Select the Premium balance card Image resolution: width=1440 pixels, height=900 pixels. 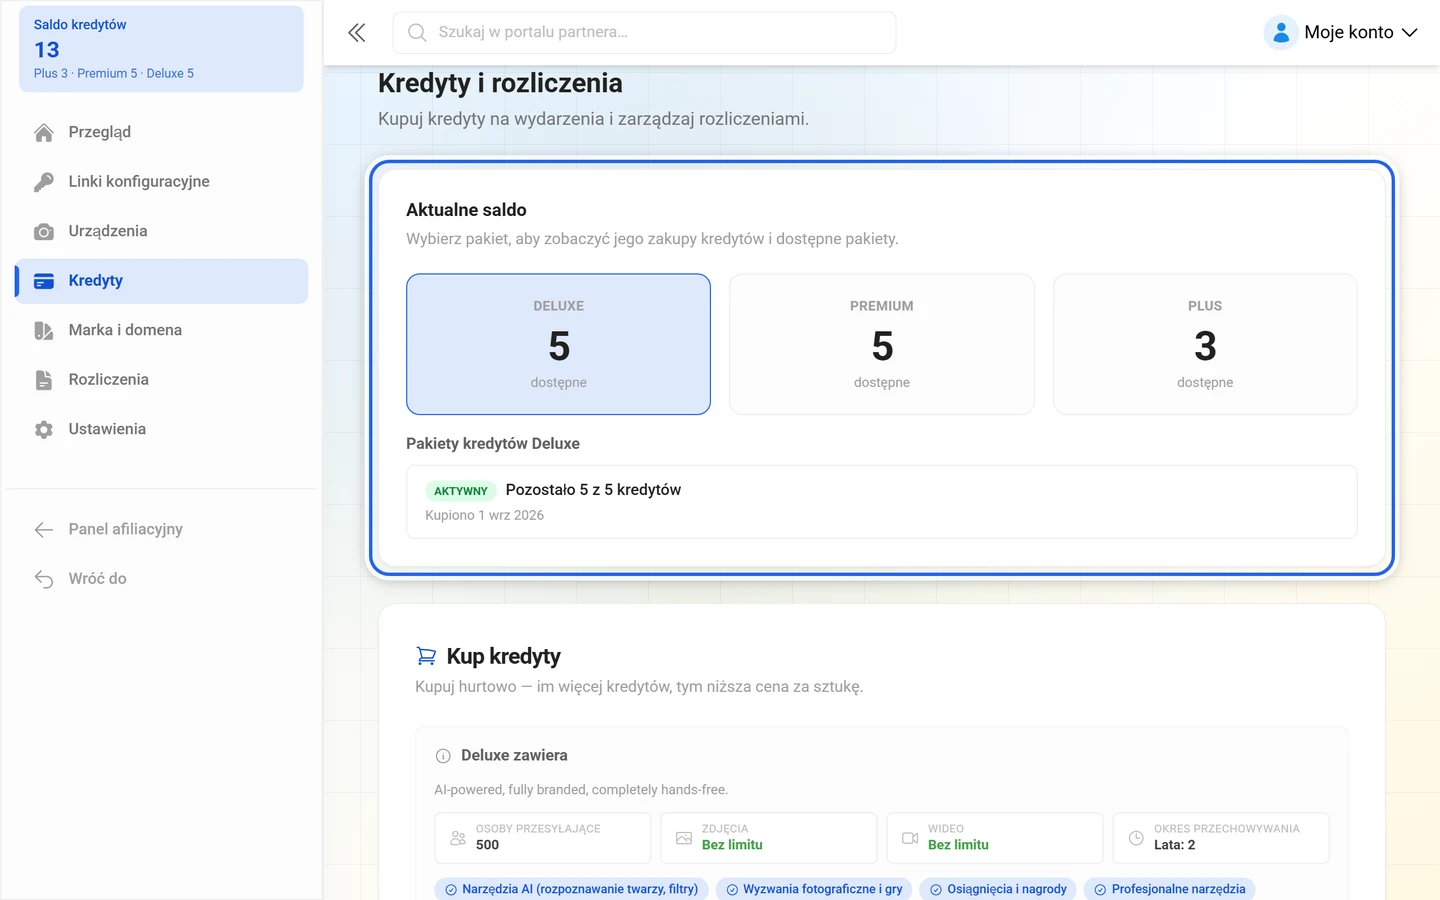882,344
